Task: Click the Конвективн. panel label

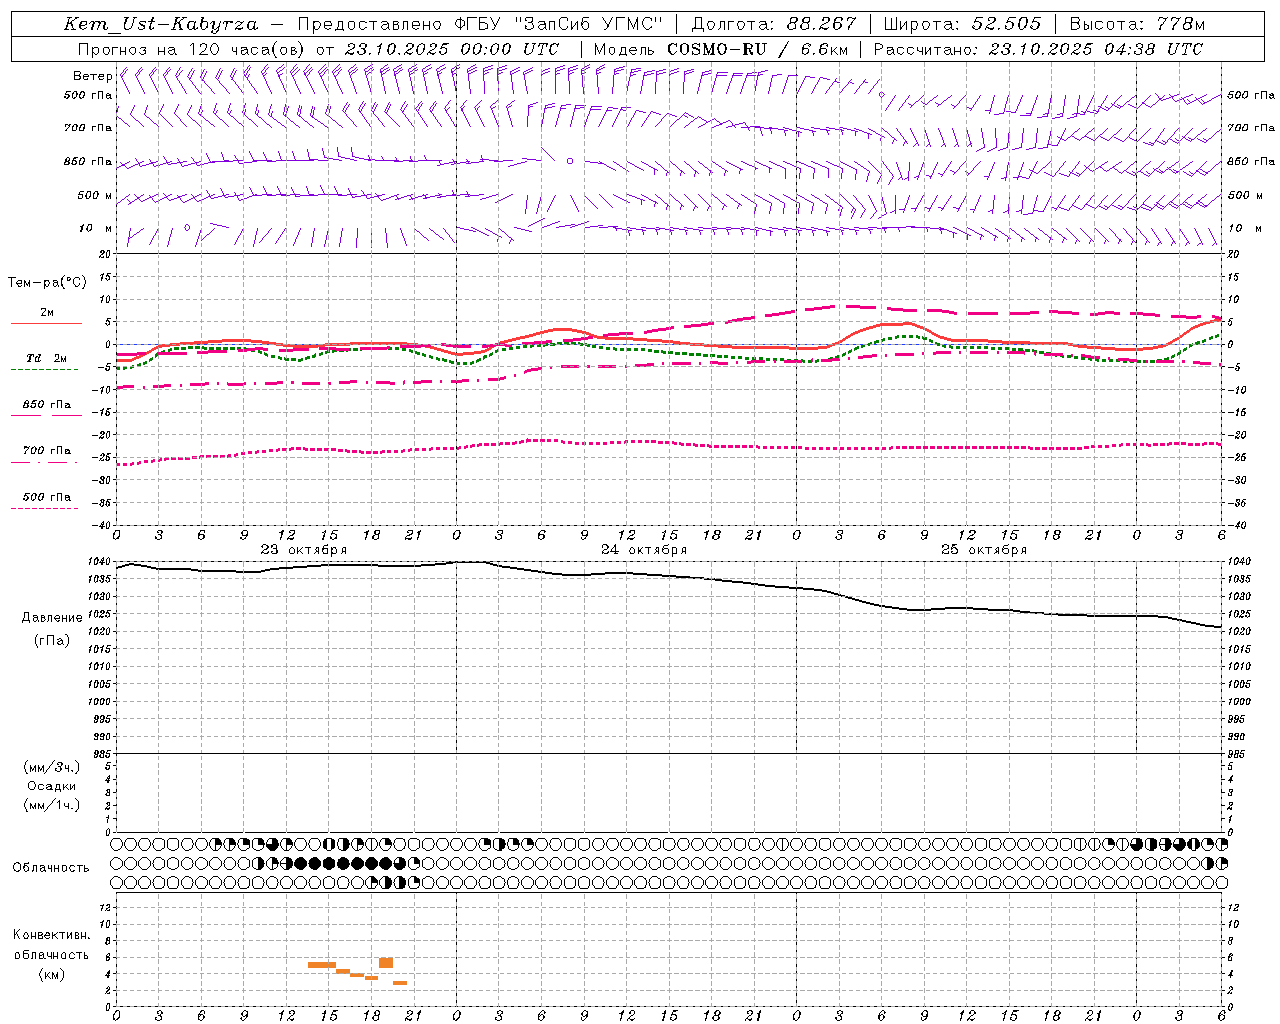Action: click(51, 935)
